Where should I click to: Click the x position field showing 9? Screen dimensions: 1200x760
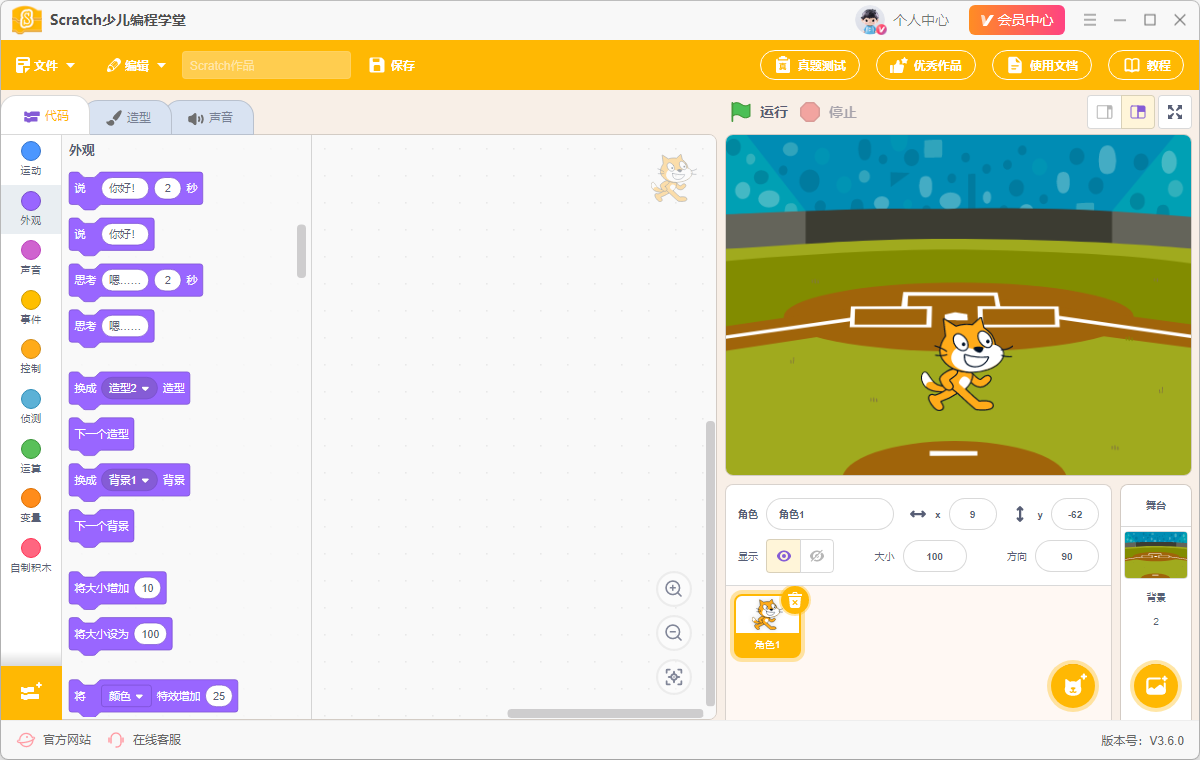click(973, 514)
